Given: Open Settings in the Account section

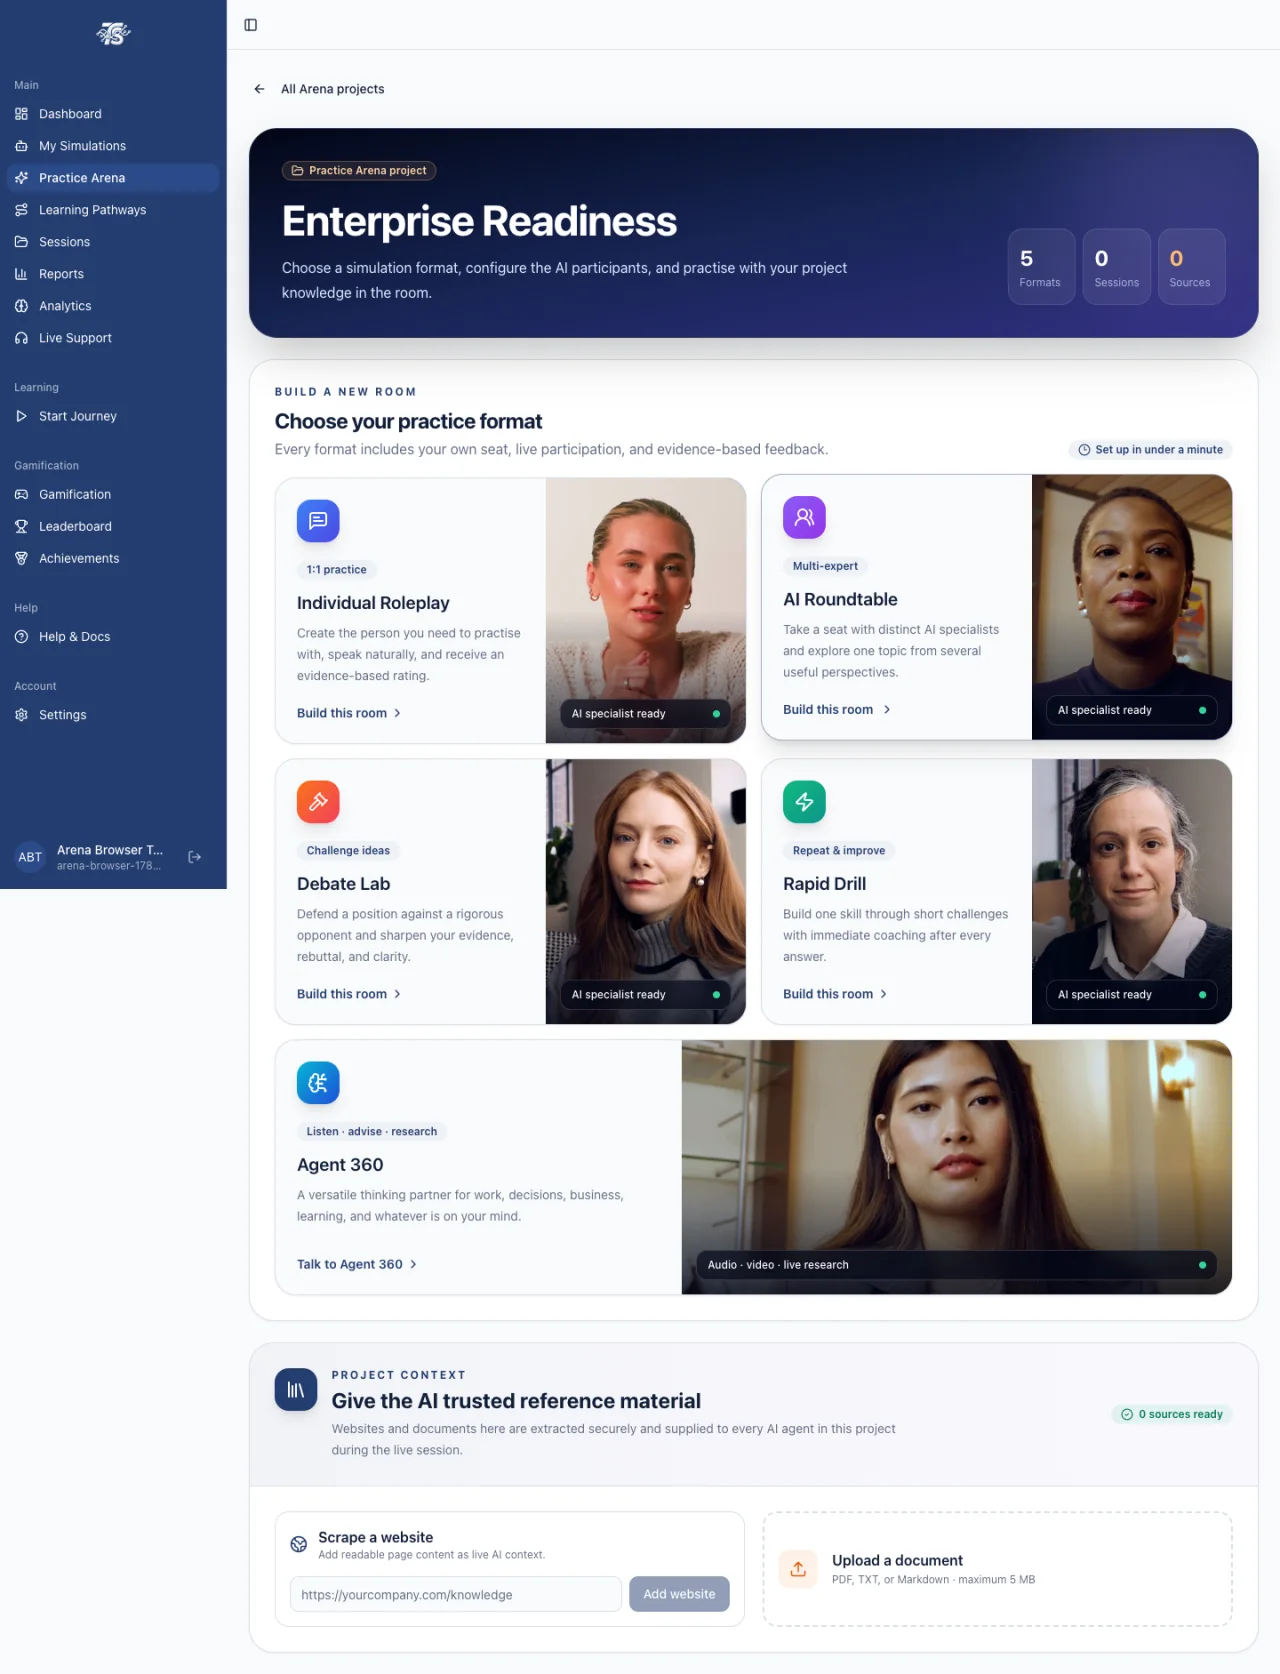Looking at the screenshot, I should click(113, 715).
